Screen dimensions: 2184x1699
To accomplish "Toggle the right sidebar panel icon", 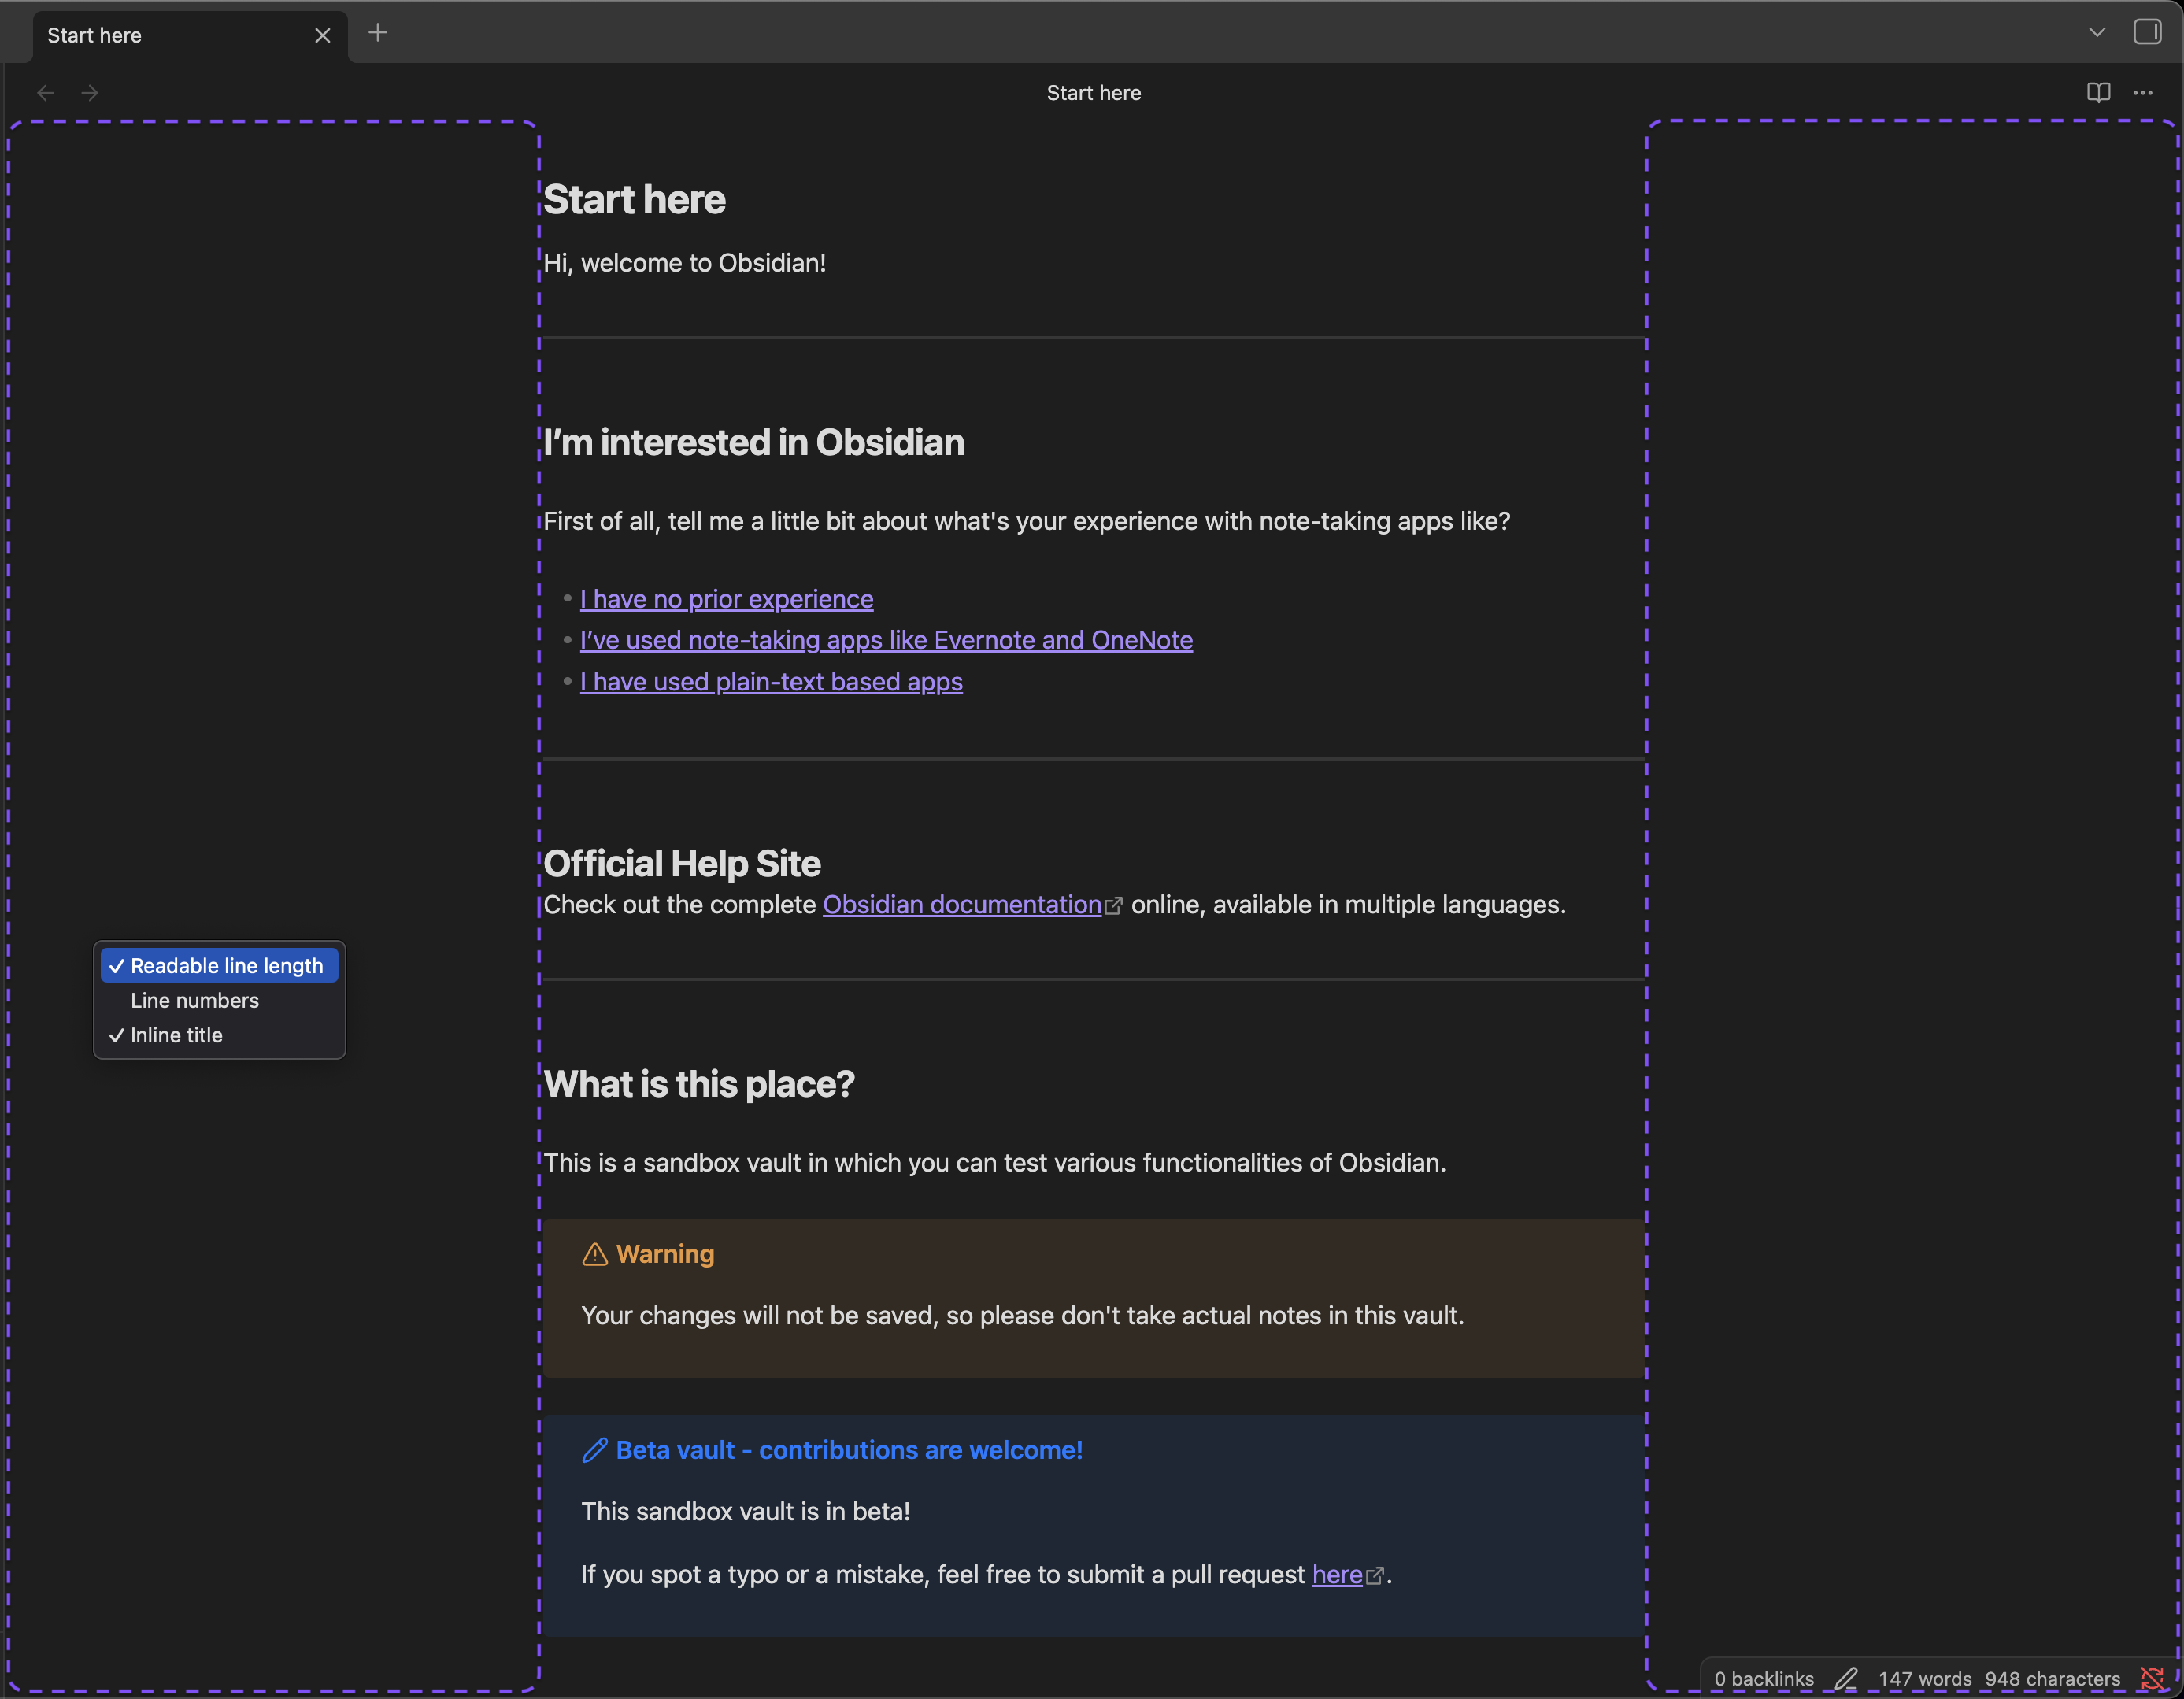I will [2147, 32].
